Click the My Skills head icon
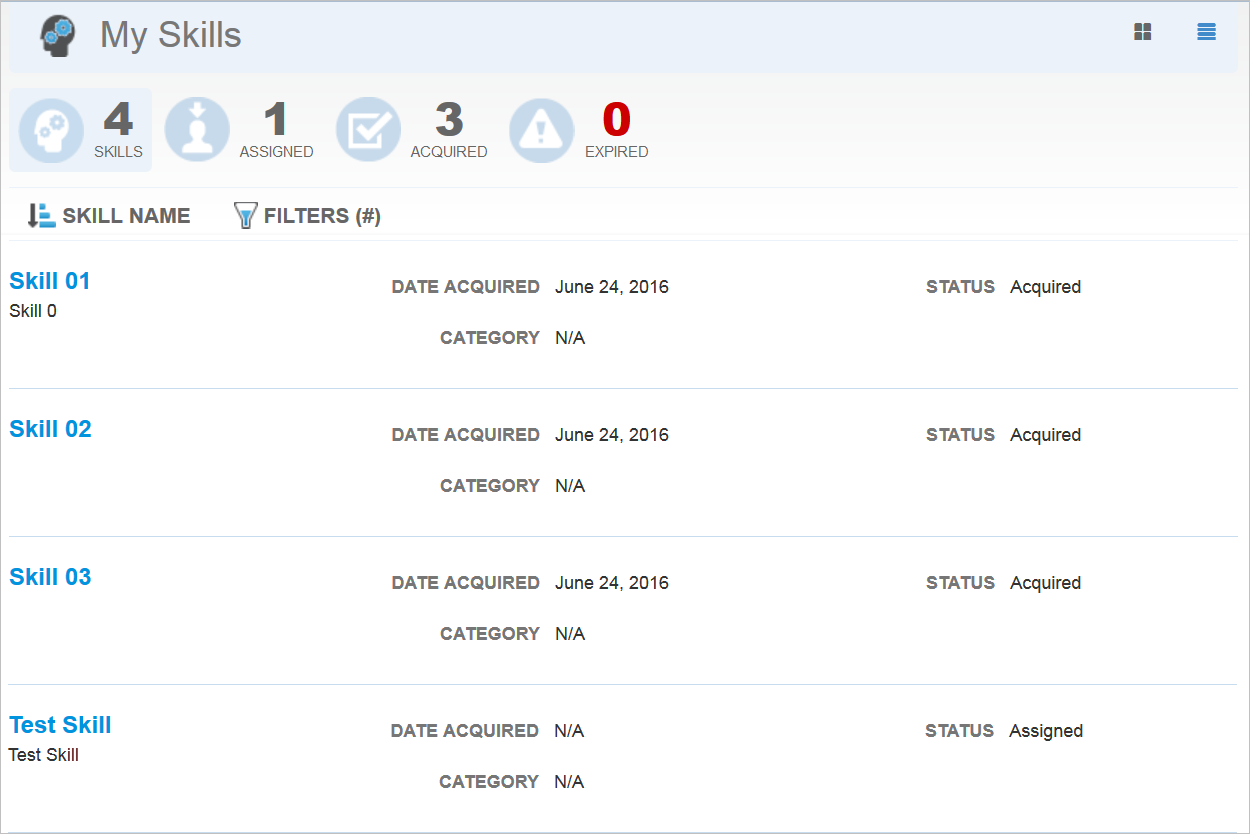Screen dimensions: 1250x834 click(x=59, y=36)
